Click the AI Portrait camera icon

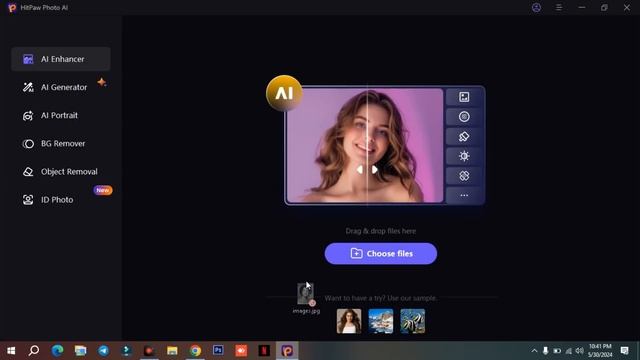pos(28,116)
